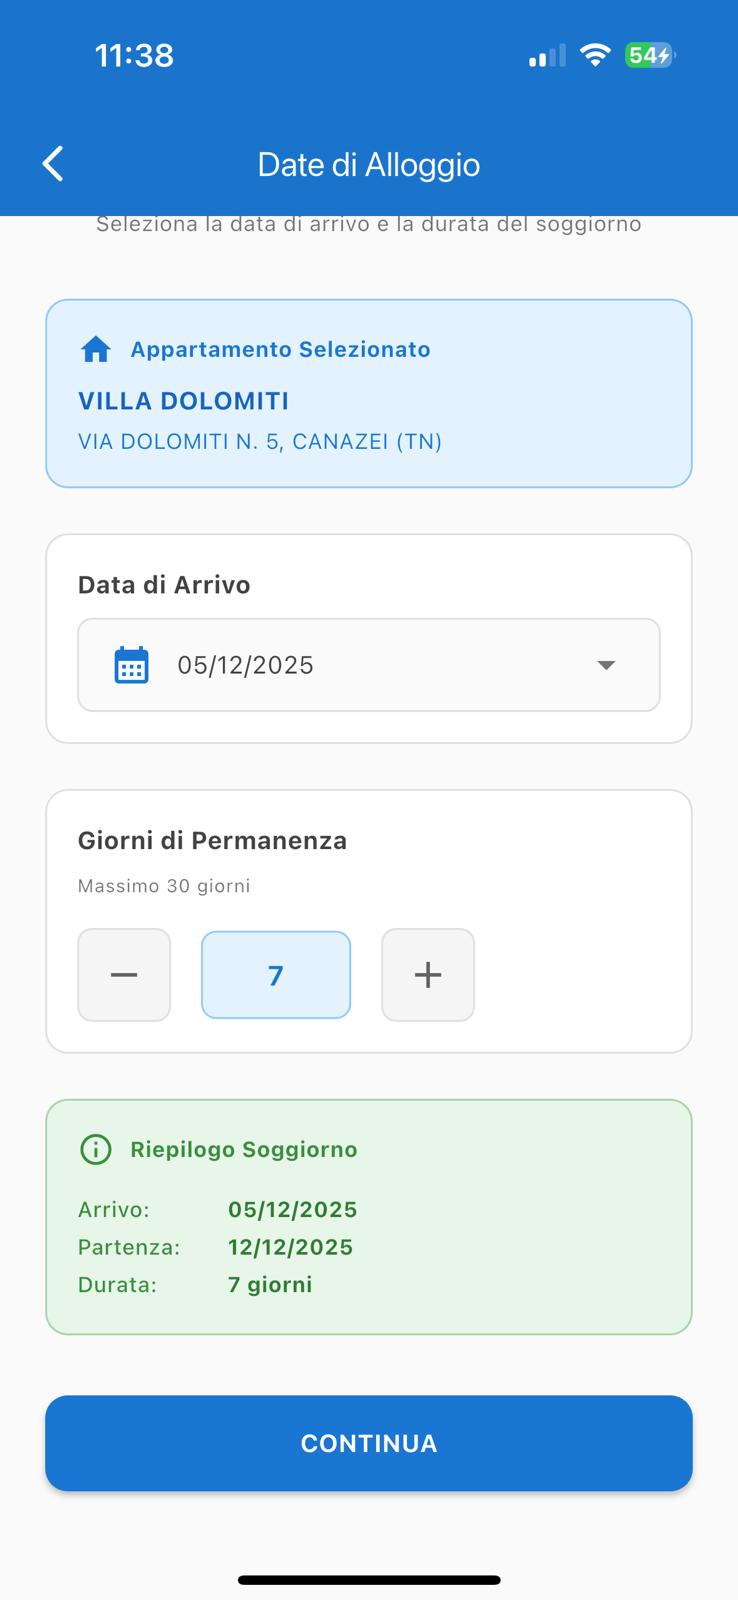The width and height of the screenshot is (738, 1600).
Task: Open the arrival date dropdown
Action: [x=369, y=664]
